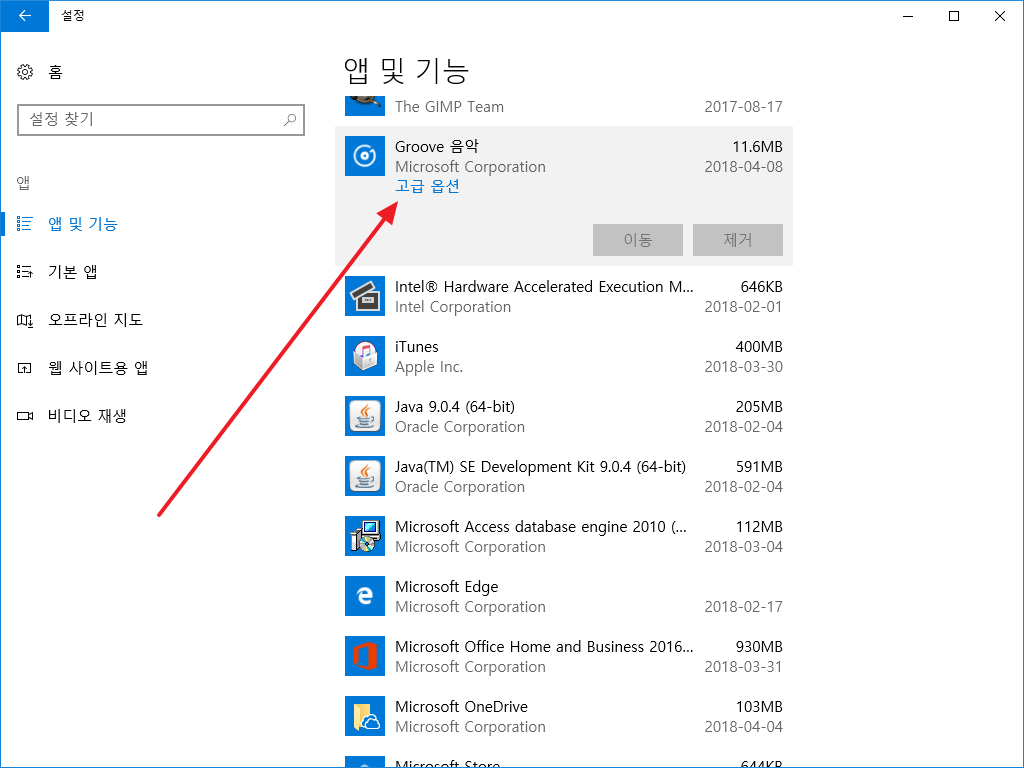Click the 930MB size value

[759, 647]
